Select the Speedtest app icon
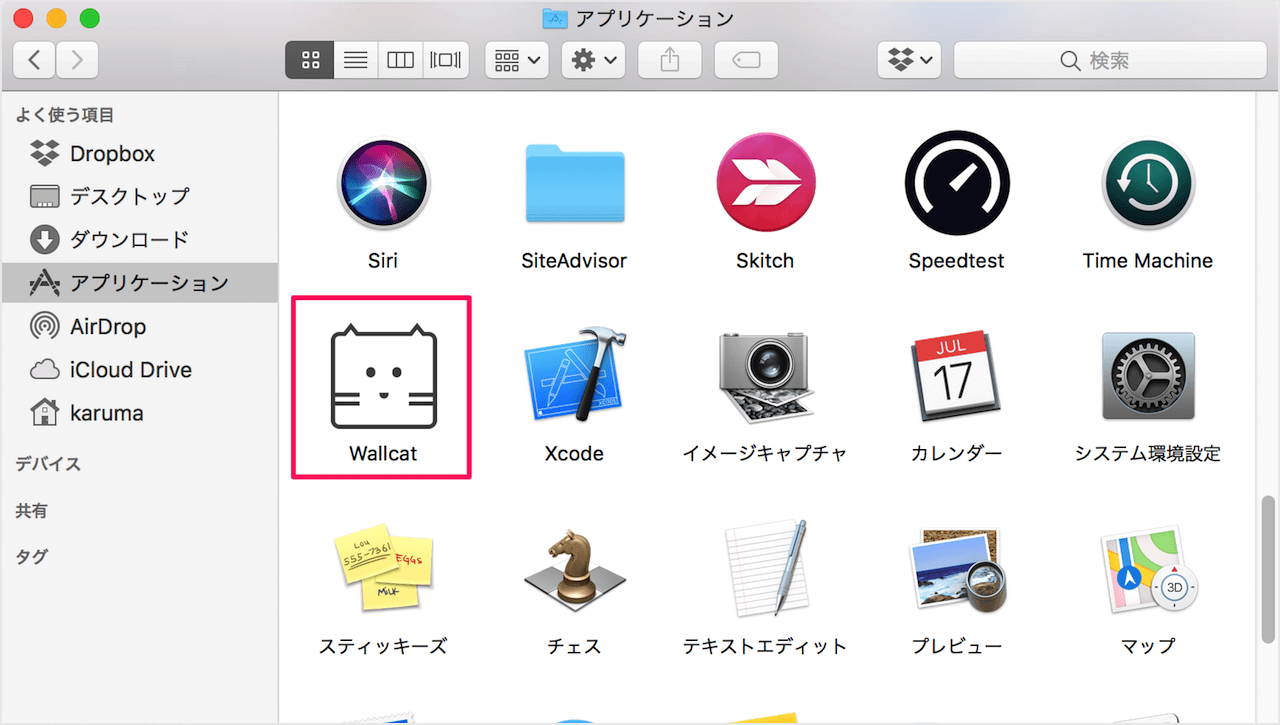 click(x=956, y=184)
